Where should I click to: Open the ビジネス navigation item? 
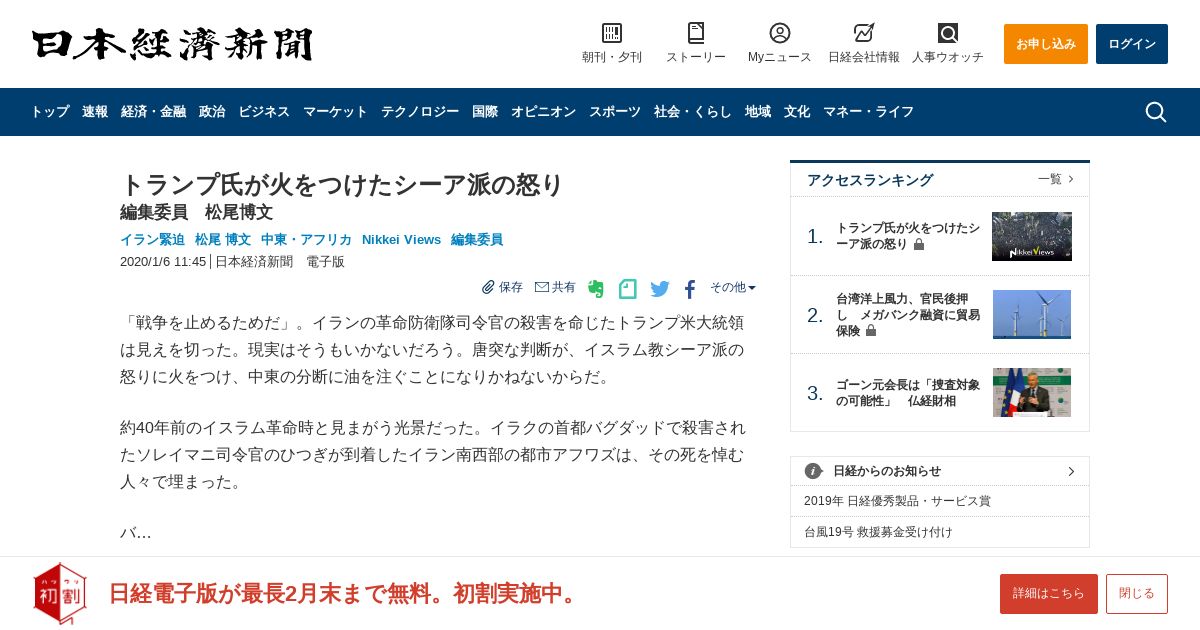click(x=264, y=112)
